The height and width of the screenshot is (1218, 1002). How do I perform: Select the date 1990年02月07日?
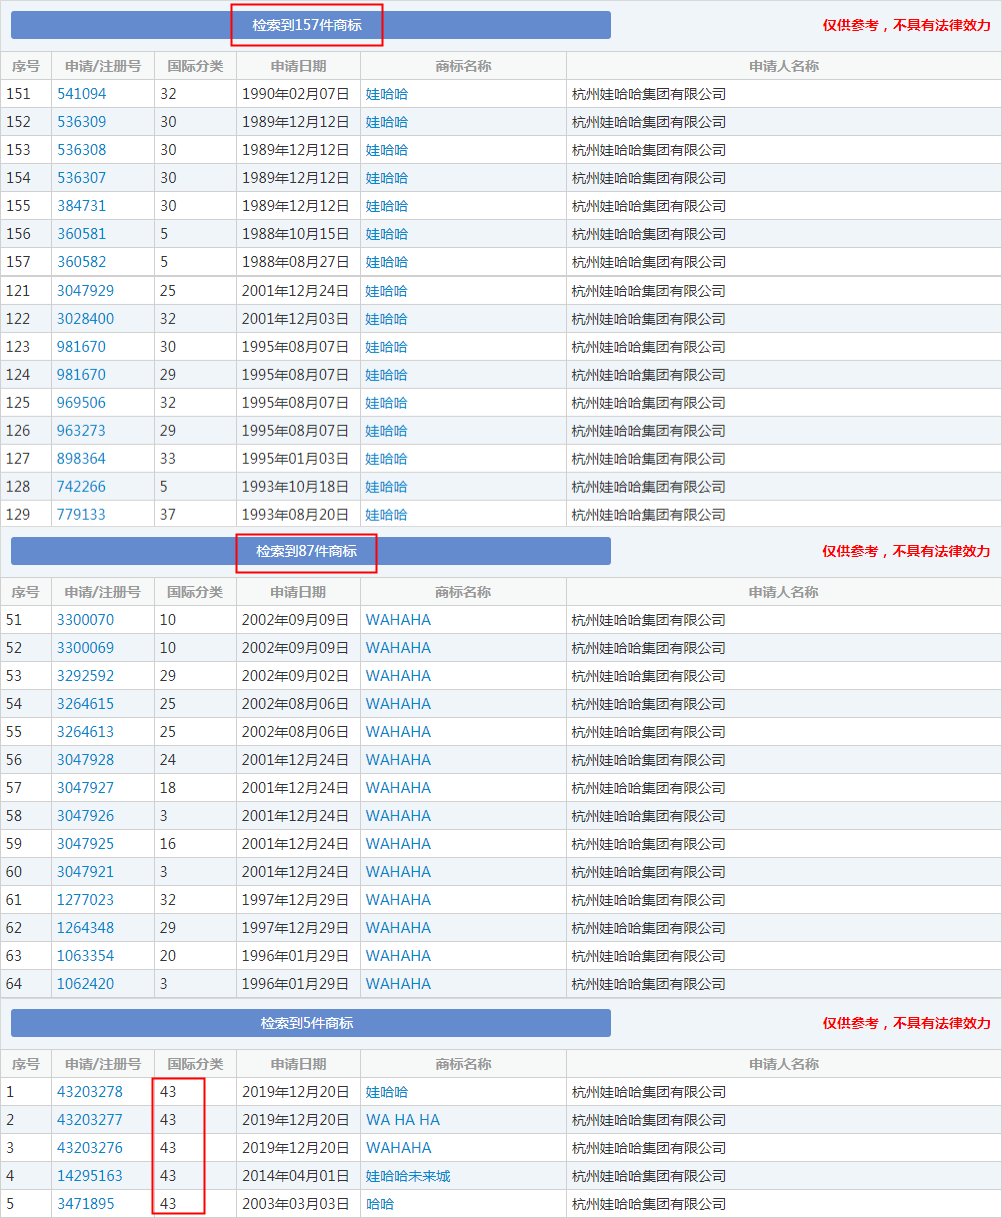pos(296,94)
